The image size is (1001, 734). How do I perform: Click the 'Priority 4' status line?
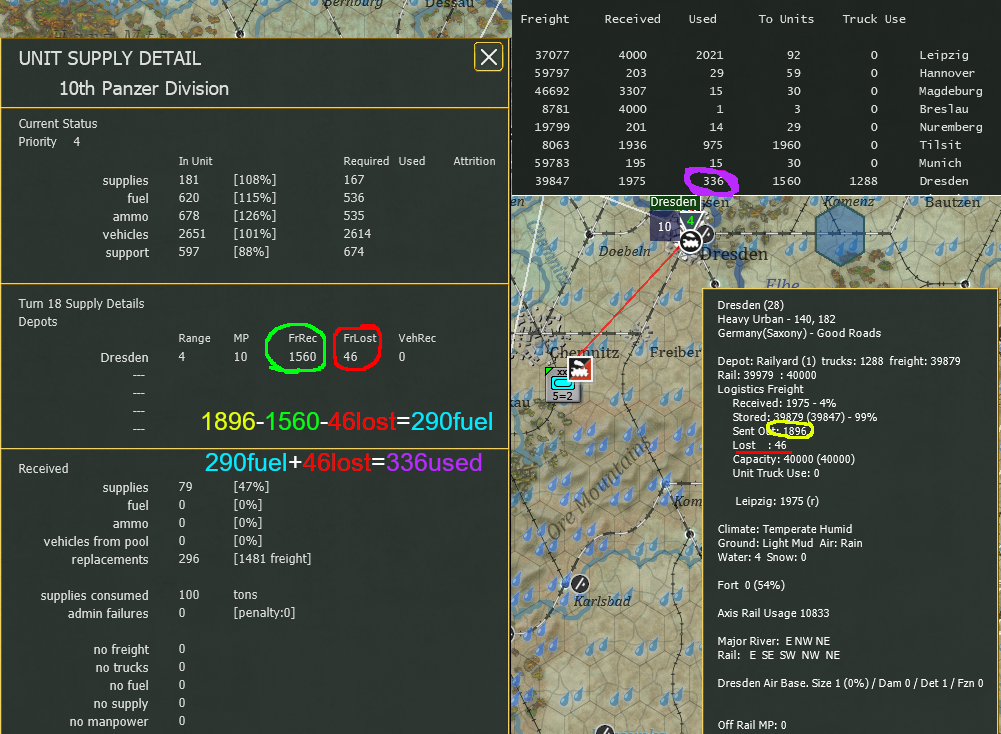[x=49, y=142]
